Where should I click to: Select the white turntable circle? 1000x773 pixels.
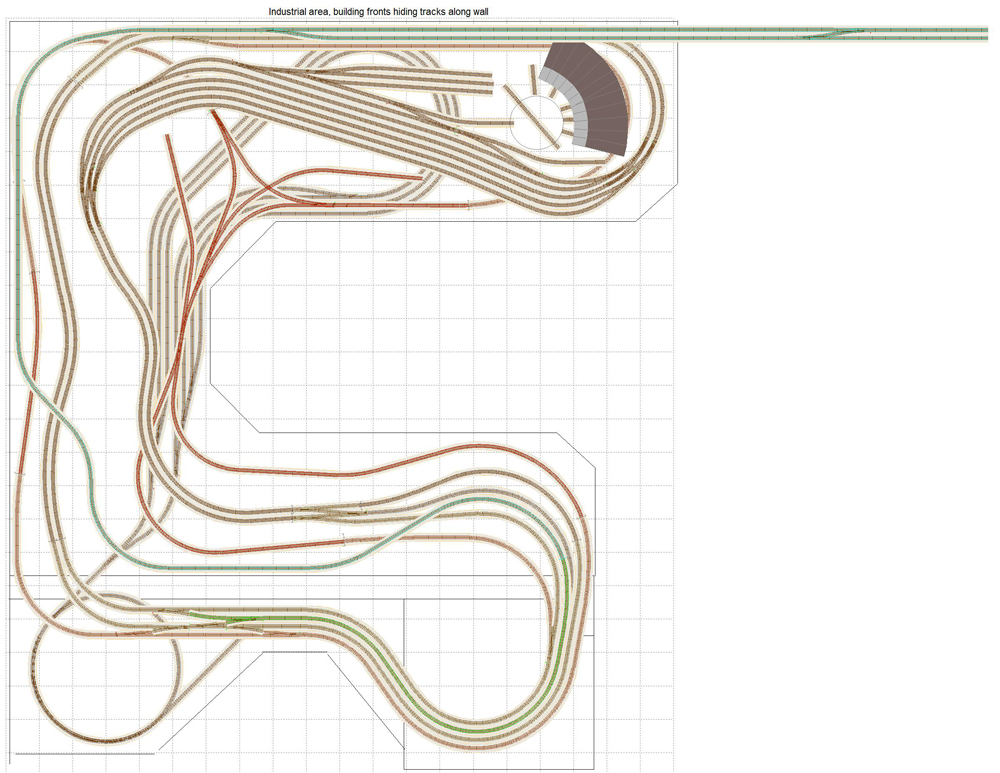click(x=538, y=122)
